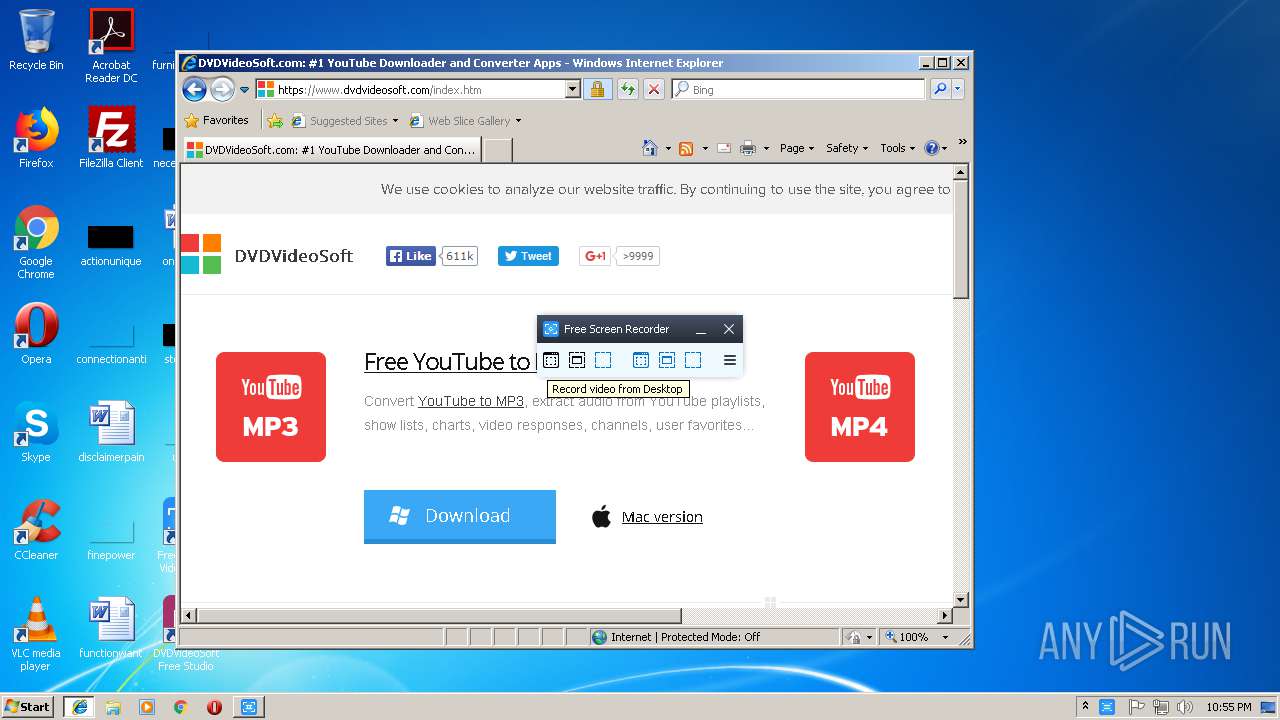Viewport: 1280px width, 720px height.
Task: Open the Page menu
Action: 797,148
